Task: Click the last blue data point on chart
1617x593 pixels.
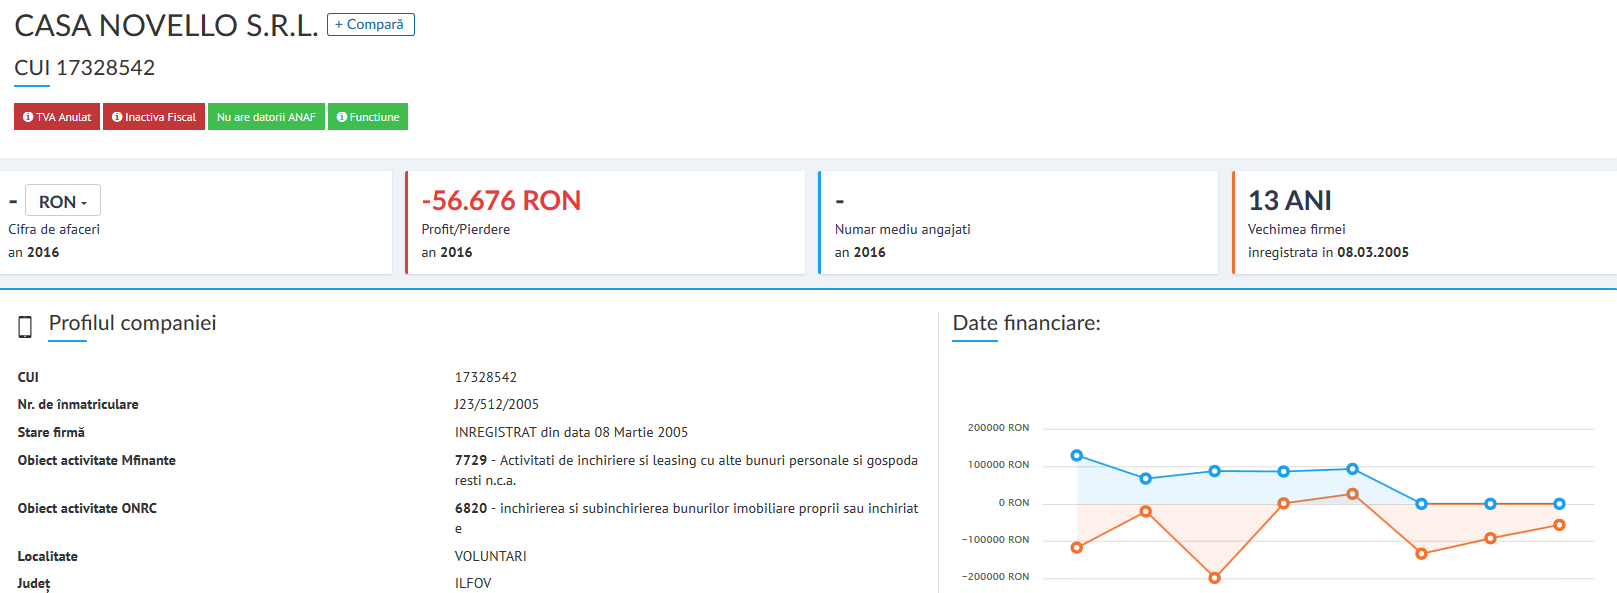Action: click(1559, 504)
